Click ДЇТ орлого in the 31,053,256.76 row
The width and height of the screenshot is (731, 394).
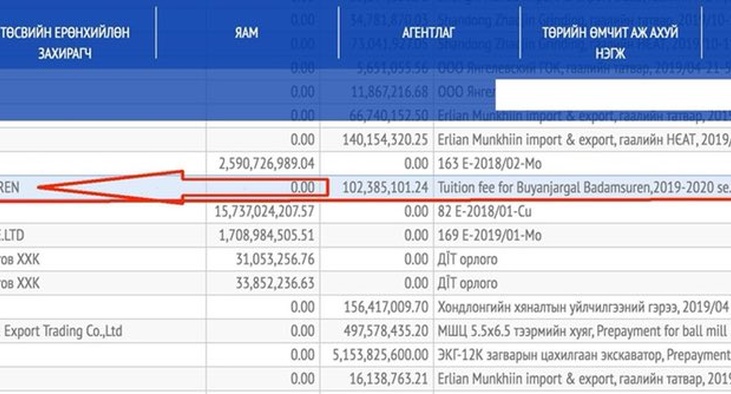[467, 259]
